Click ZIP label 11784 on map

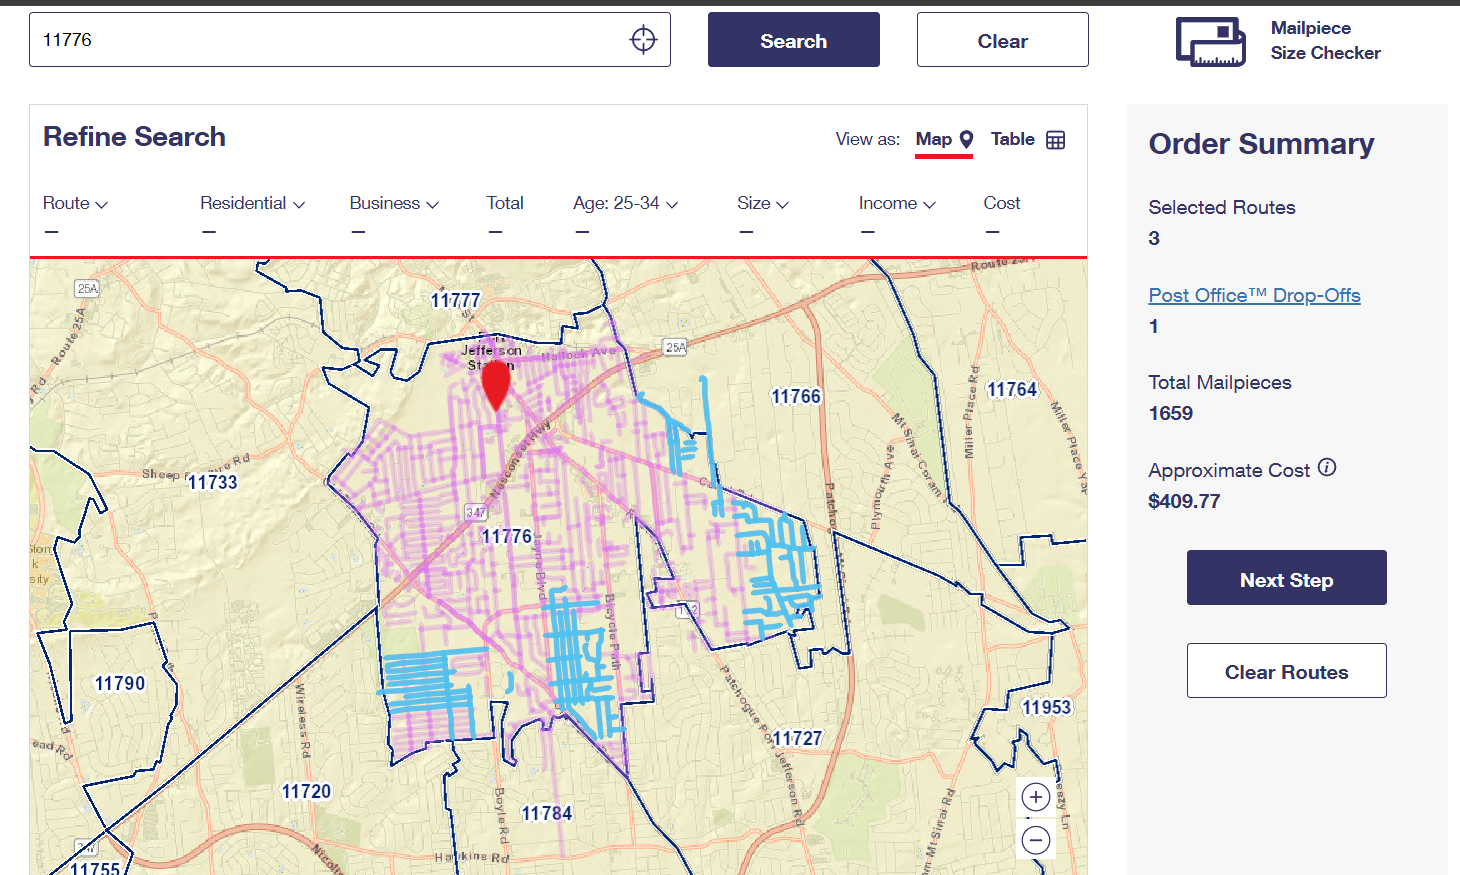547,814
